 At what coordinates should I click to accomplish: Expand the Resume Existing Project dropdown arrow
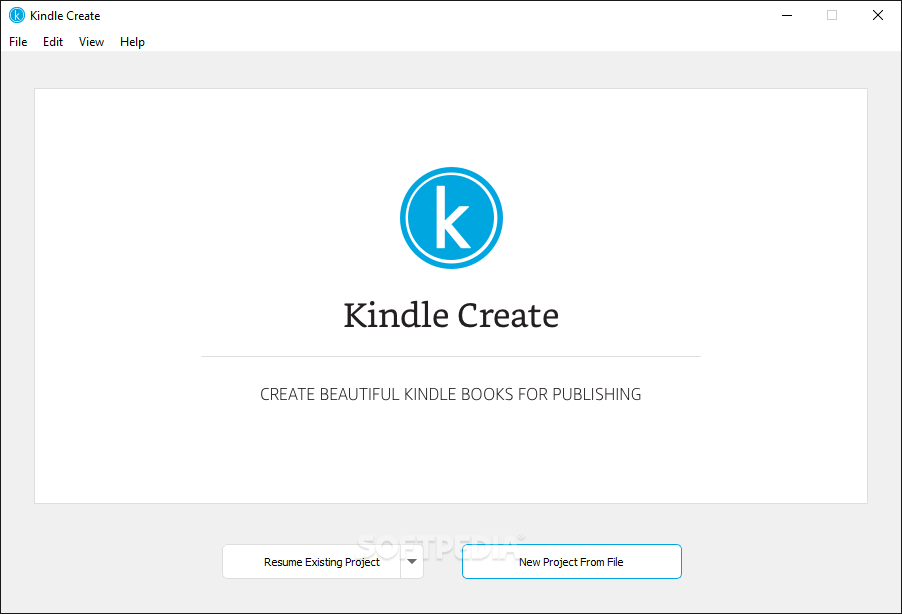coord(412,562)
